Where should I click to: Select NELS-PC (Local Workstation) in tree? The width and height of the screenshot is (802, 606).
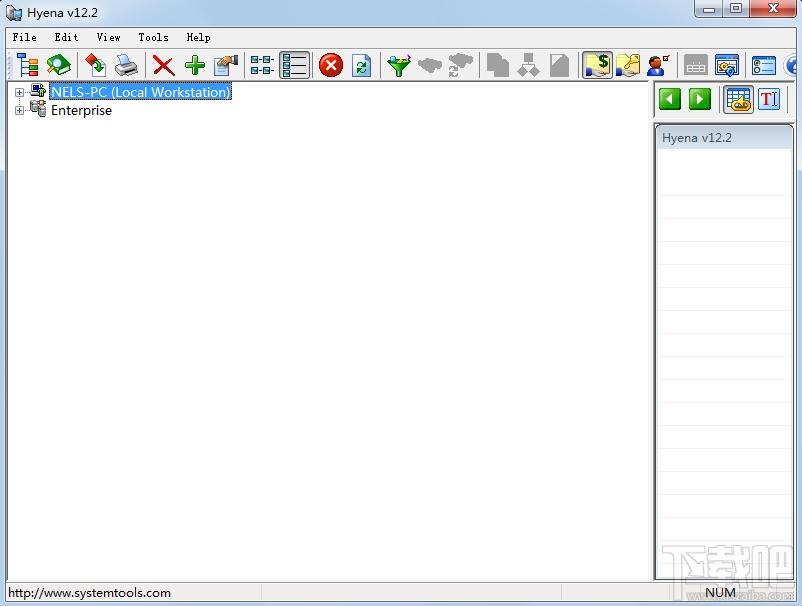click(x=141, y=92)
